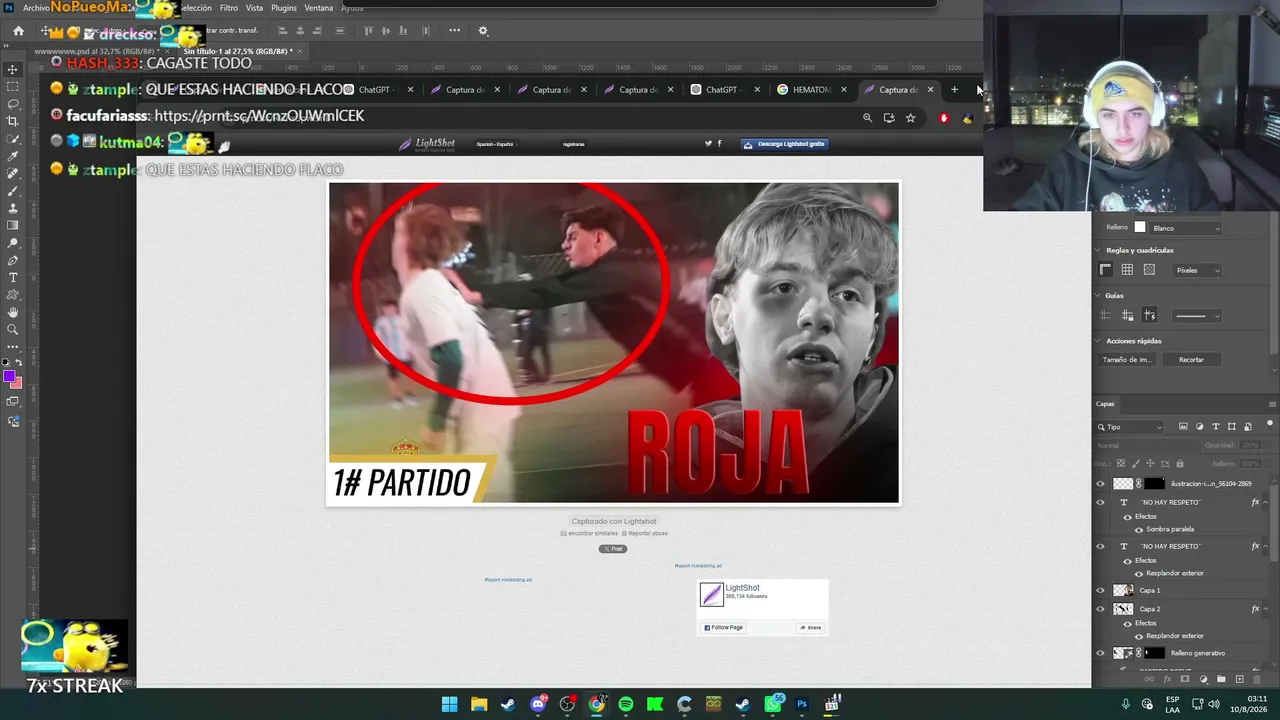
Task: Click the purple foreground color swatch
Action: coord(8,377)
